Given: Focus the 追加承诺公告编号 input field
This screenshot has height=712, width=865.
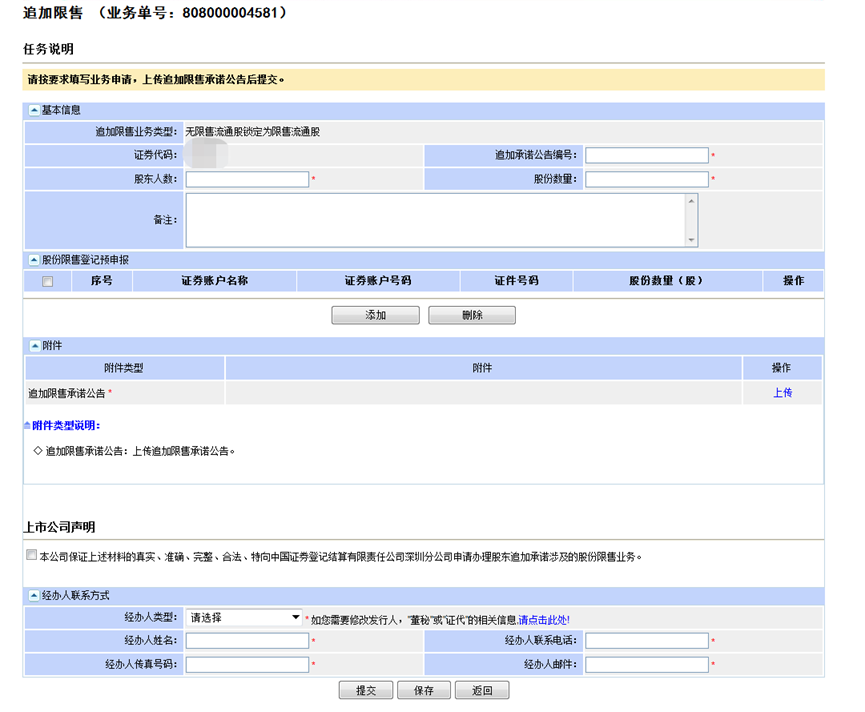Looking at the screenshot, I should pyautogui.click(x=647, y=156).
